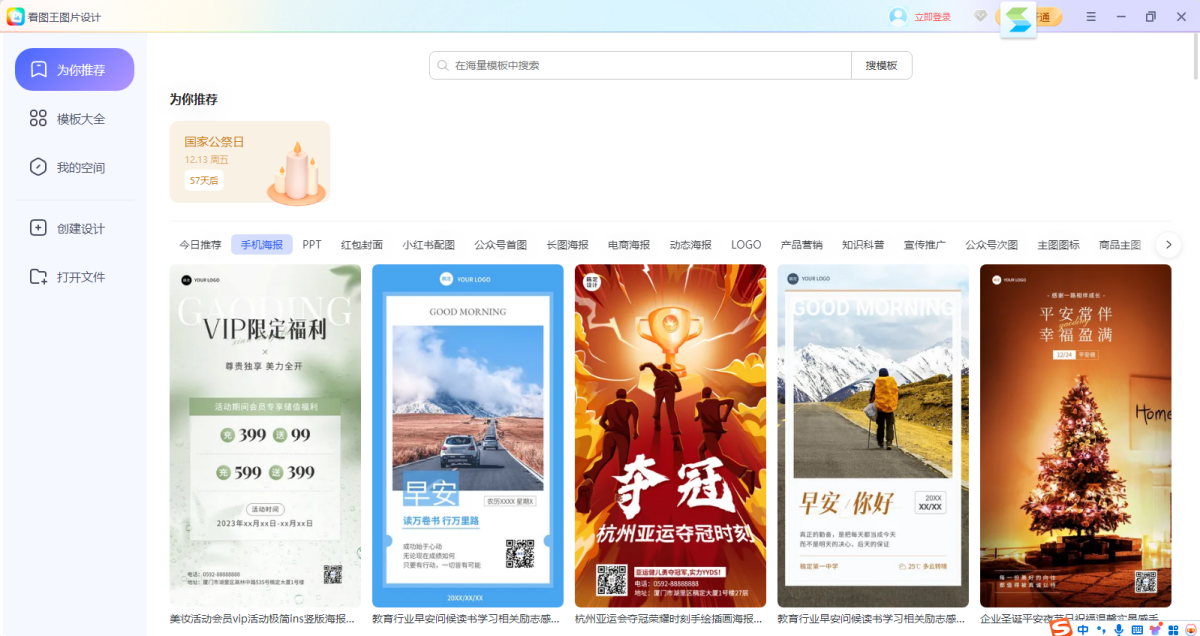
Task: Open the gray chevron dropdown beside 立即登录
Action: 980,16
